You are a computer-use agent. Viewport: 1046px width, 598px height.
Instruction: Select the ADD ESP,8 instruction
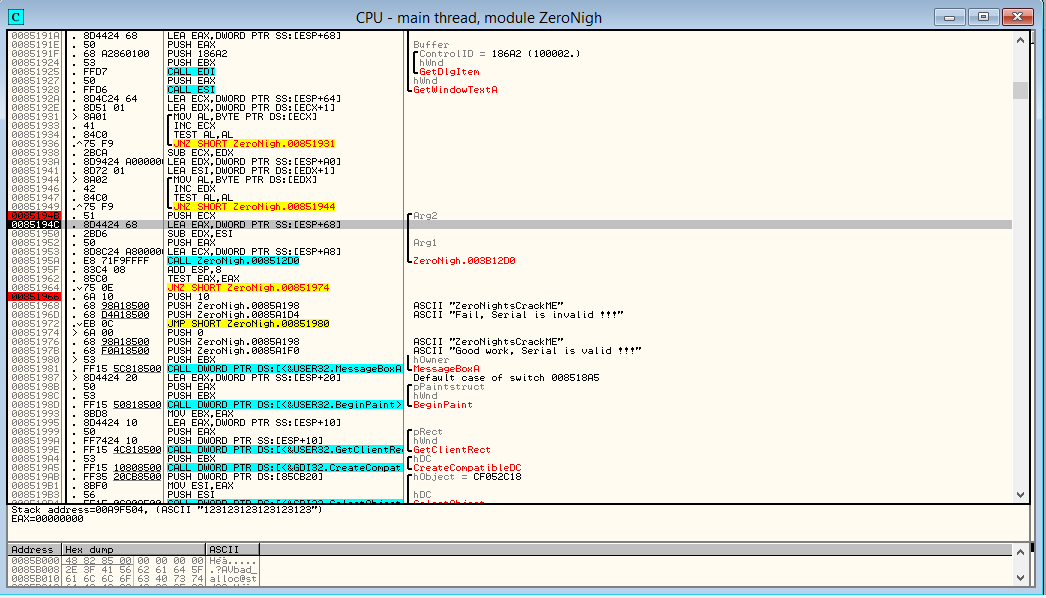pyautogui.click(x=194, y=270)
